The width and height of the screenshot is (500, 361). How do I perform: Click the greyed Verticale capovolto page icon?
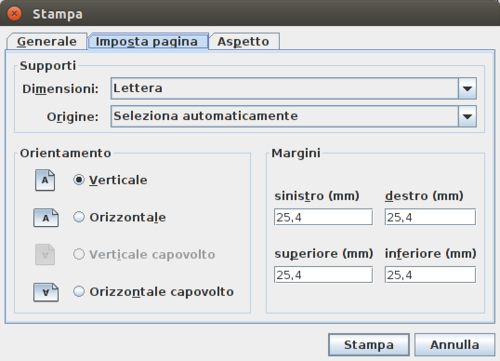(45, 255)
